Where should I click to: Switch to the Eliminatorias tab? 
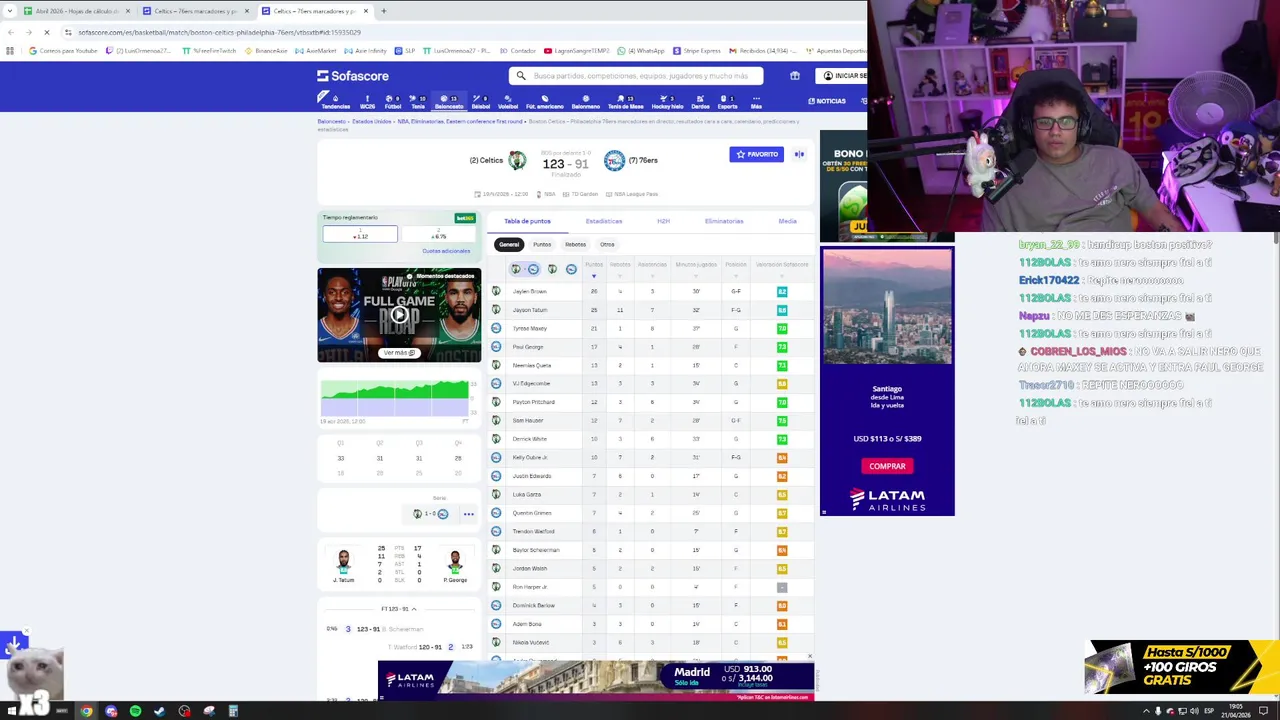pos(724,221)
